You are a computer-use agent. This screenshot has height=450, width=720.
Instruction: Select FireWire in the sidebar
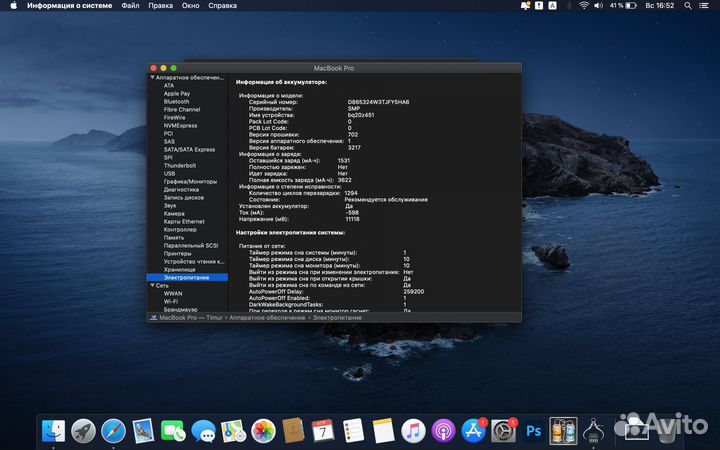[x=174, y=118]
